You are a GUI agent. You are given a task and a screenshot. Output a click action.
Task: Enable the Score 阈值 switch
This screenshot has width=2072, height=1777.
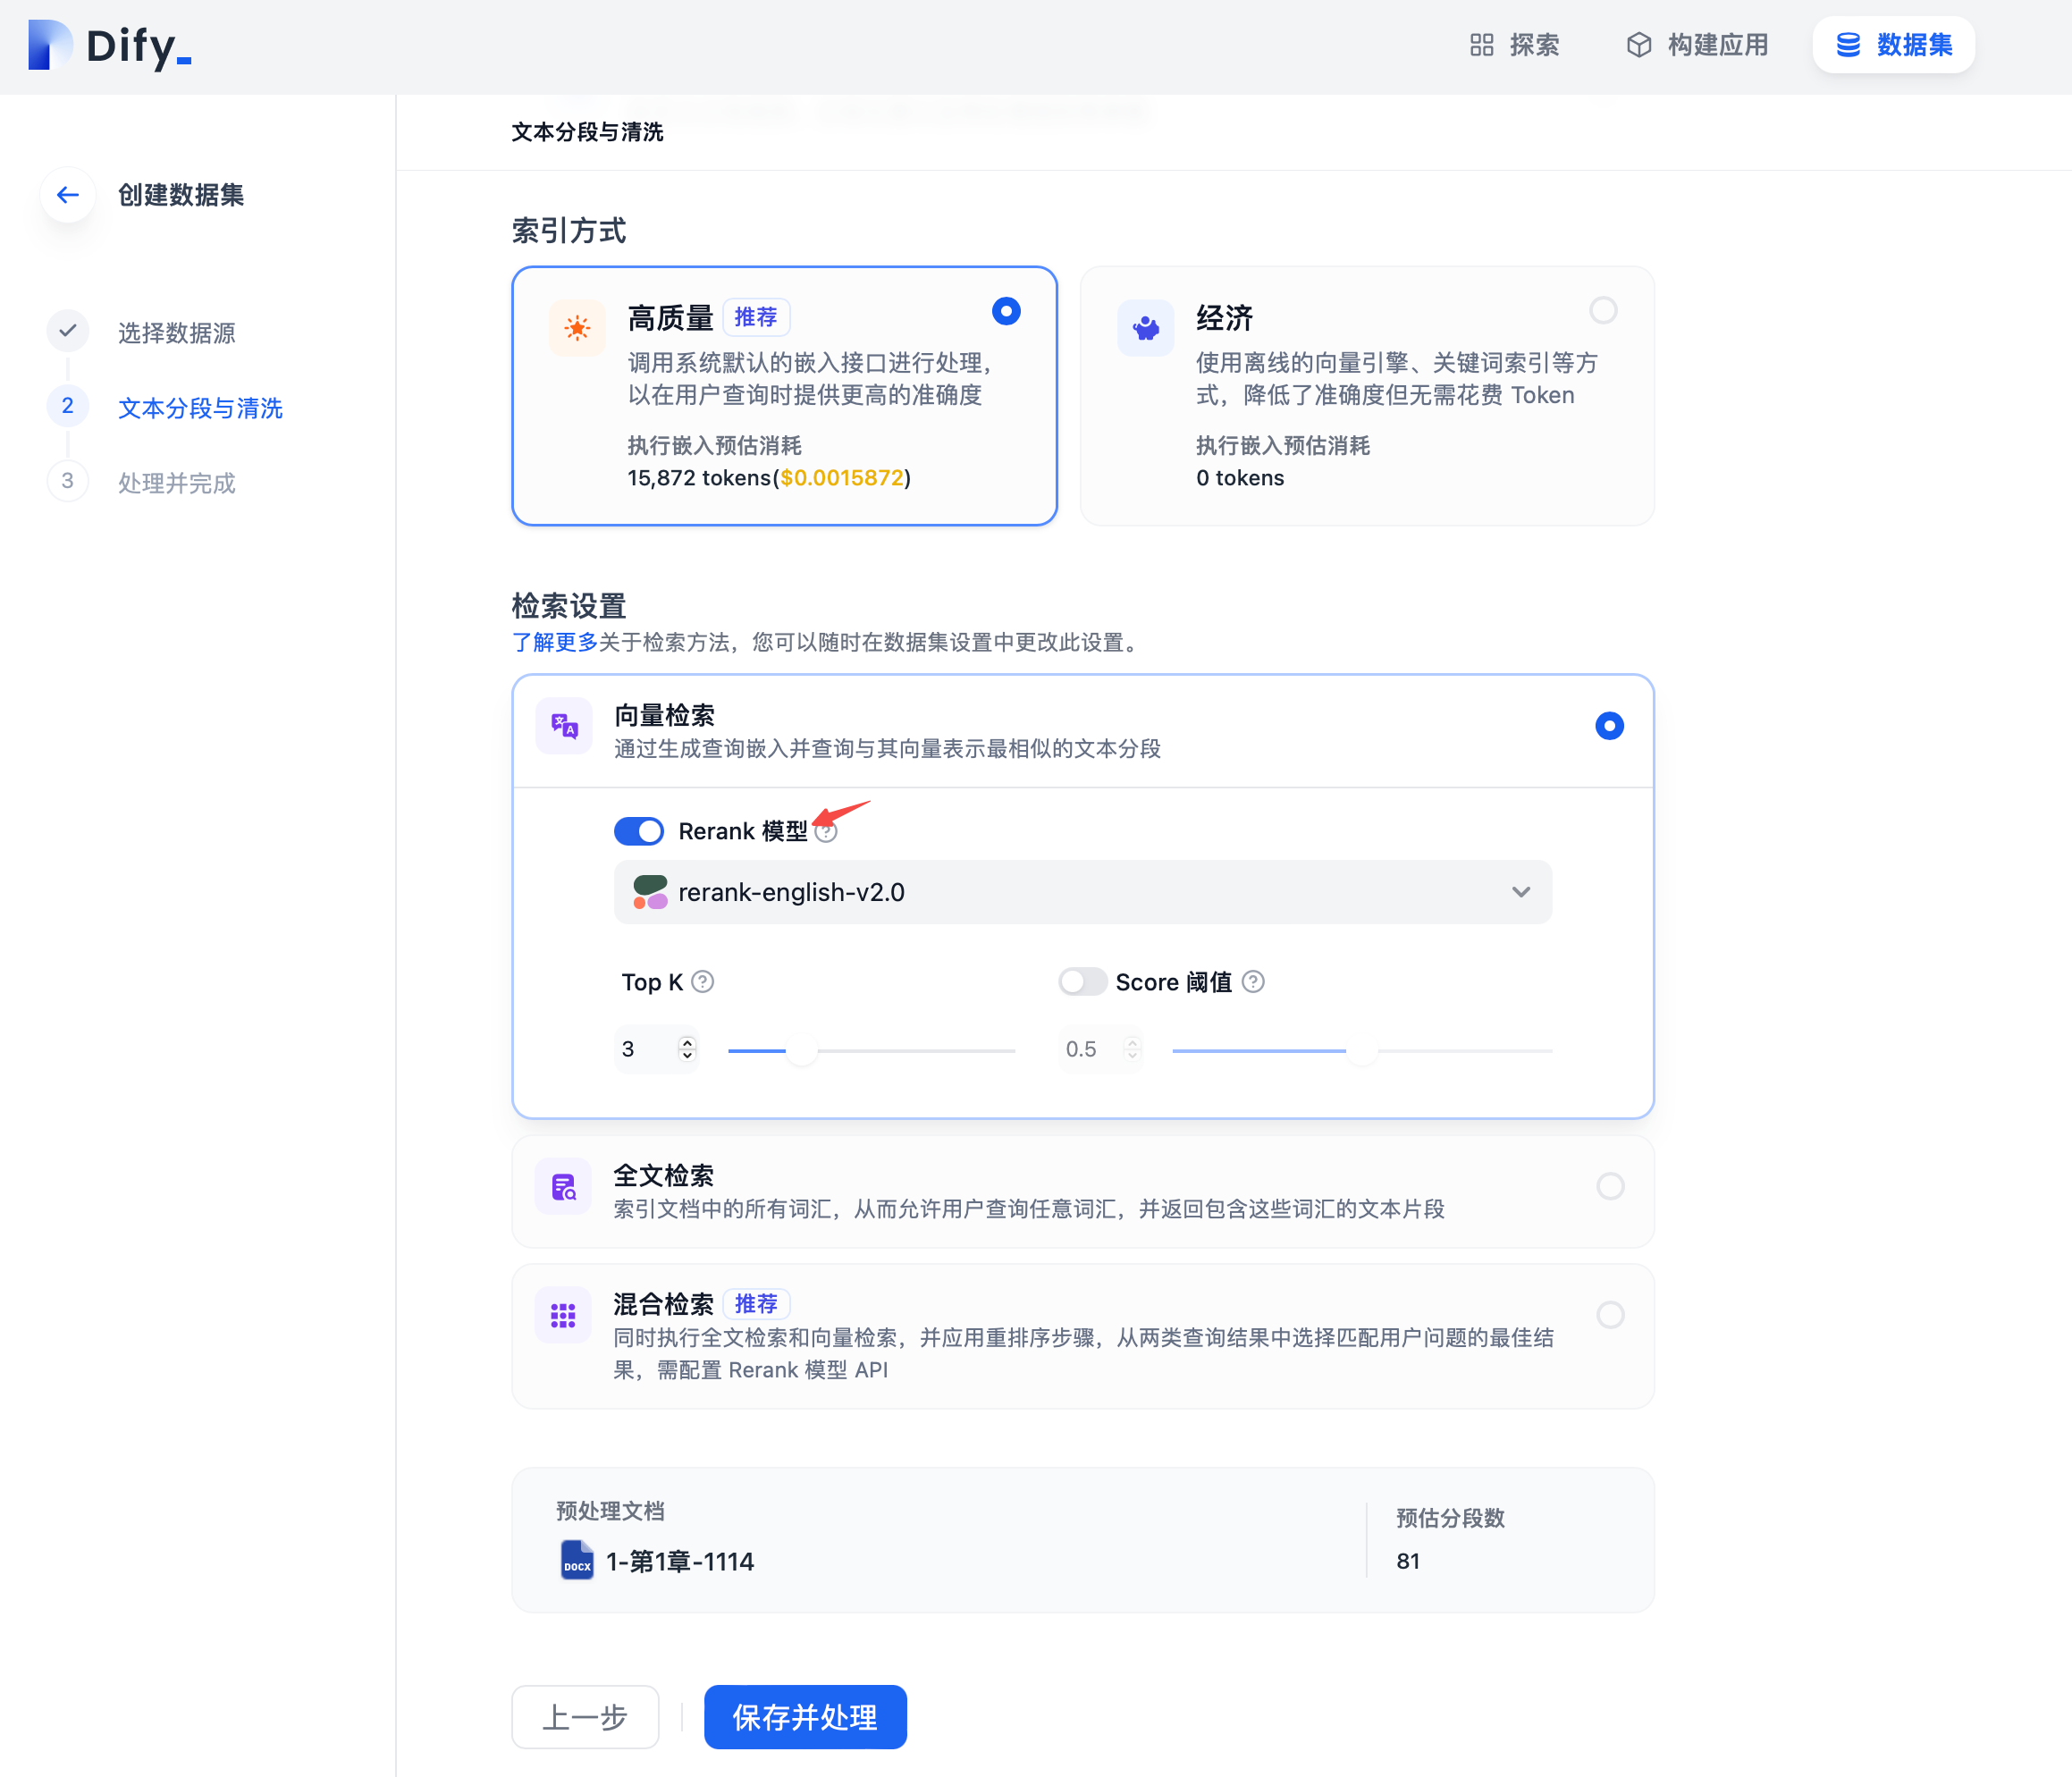pyautogui.click(x=1083, y=982)
